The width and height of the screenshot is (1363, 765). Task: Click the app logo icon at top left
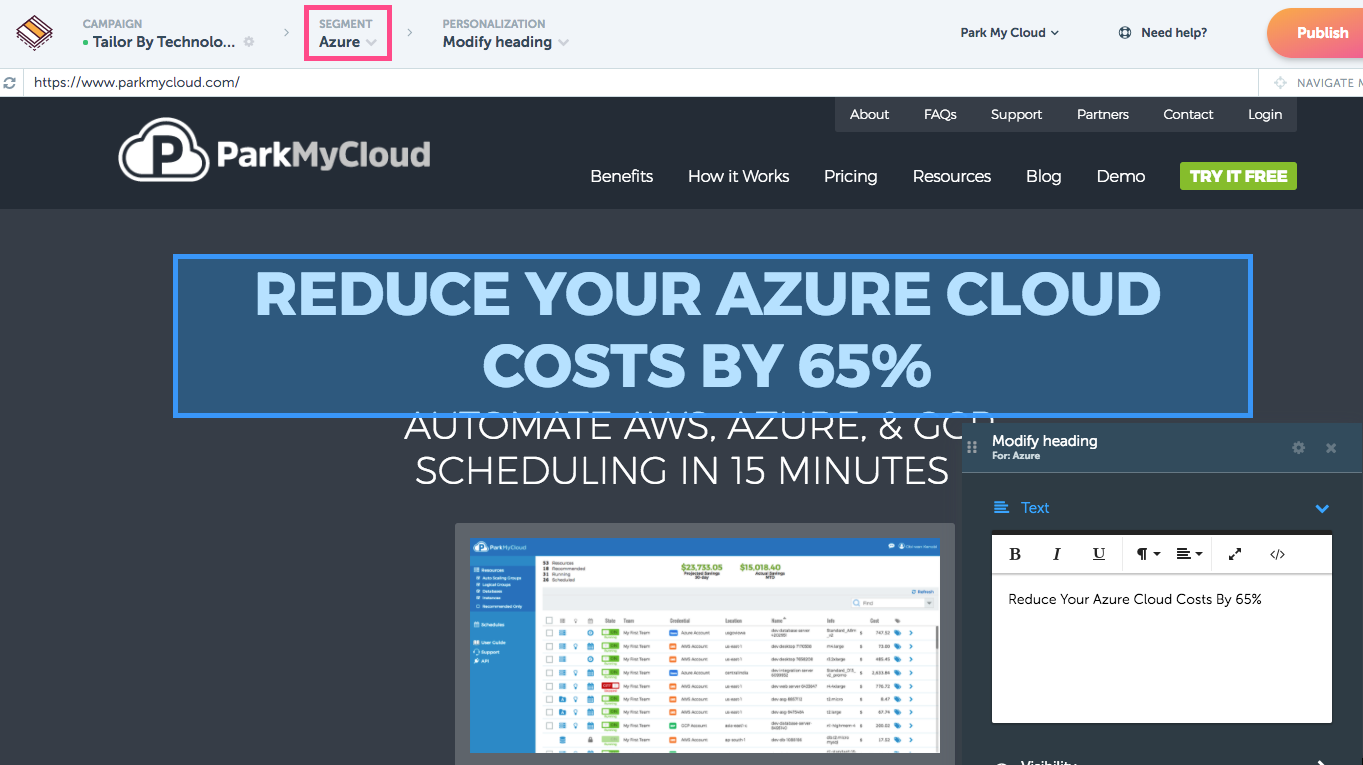(35, 33)
